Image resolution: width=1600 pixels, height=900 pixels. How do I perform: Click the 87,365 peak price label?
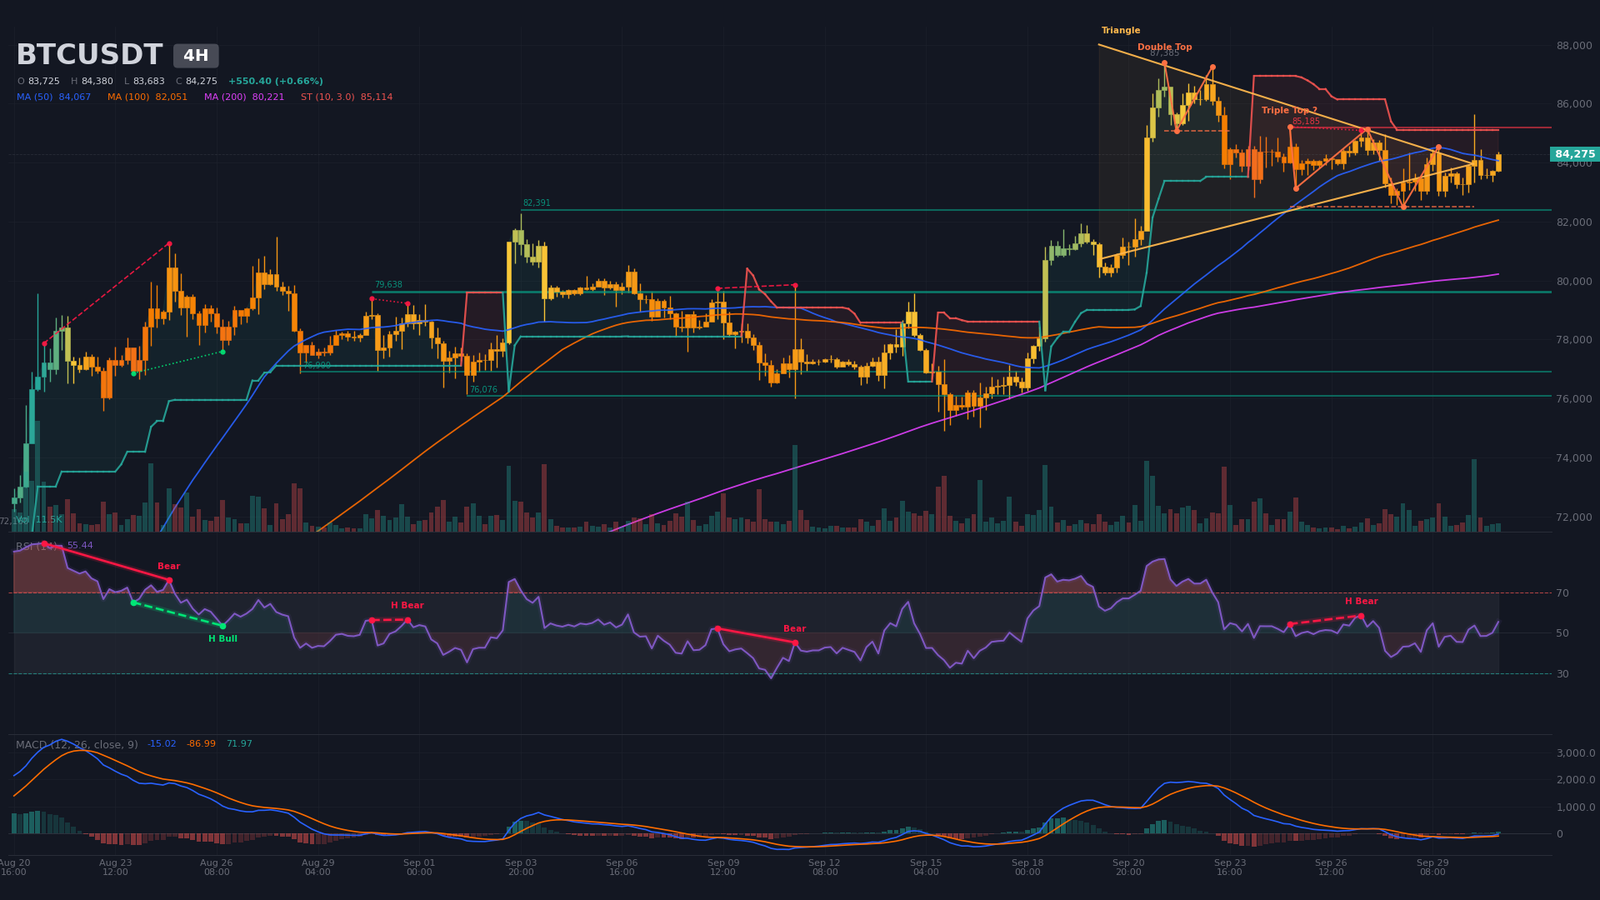coord(1164,53)
